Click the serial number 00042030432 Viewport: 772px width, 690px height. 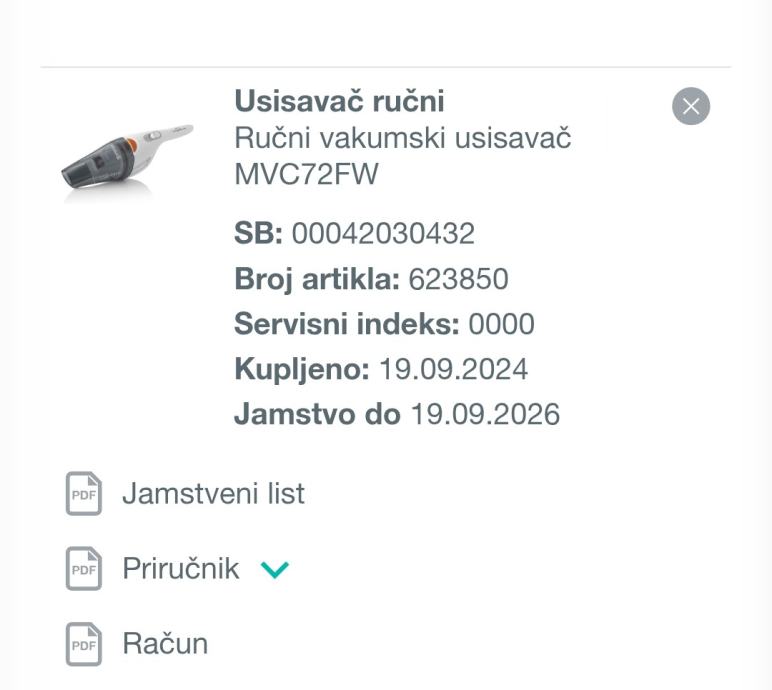pyautogui.click(x=383, y=234)
